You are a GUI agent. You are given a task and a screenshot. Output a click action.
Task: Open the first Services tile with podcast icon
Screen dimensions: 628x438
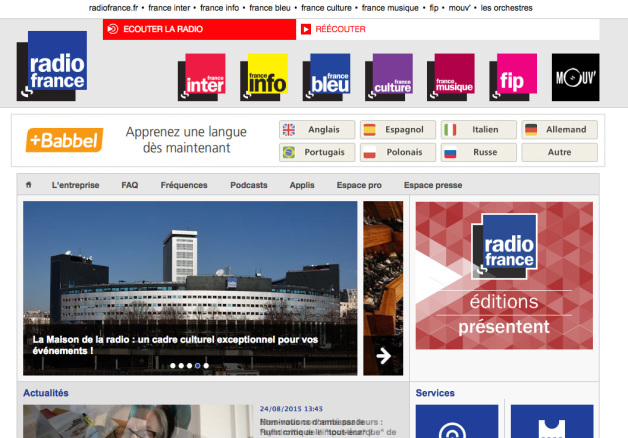coord(457,421)
